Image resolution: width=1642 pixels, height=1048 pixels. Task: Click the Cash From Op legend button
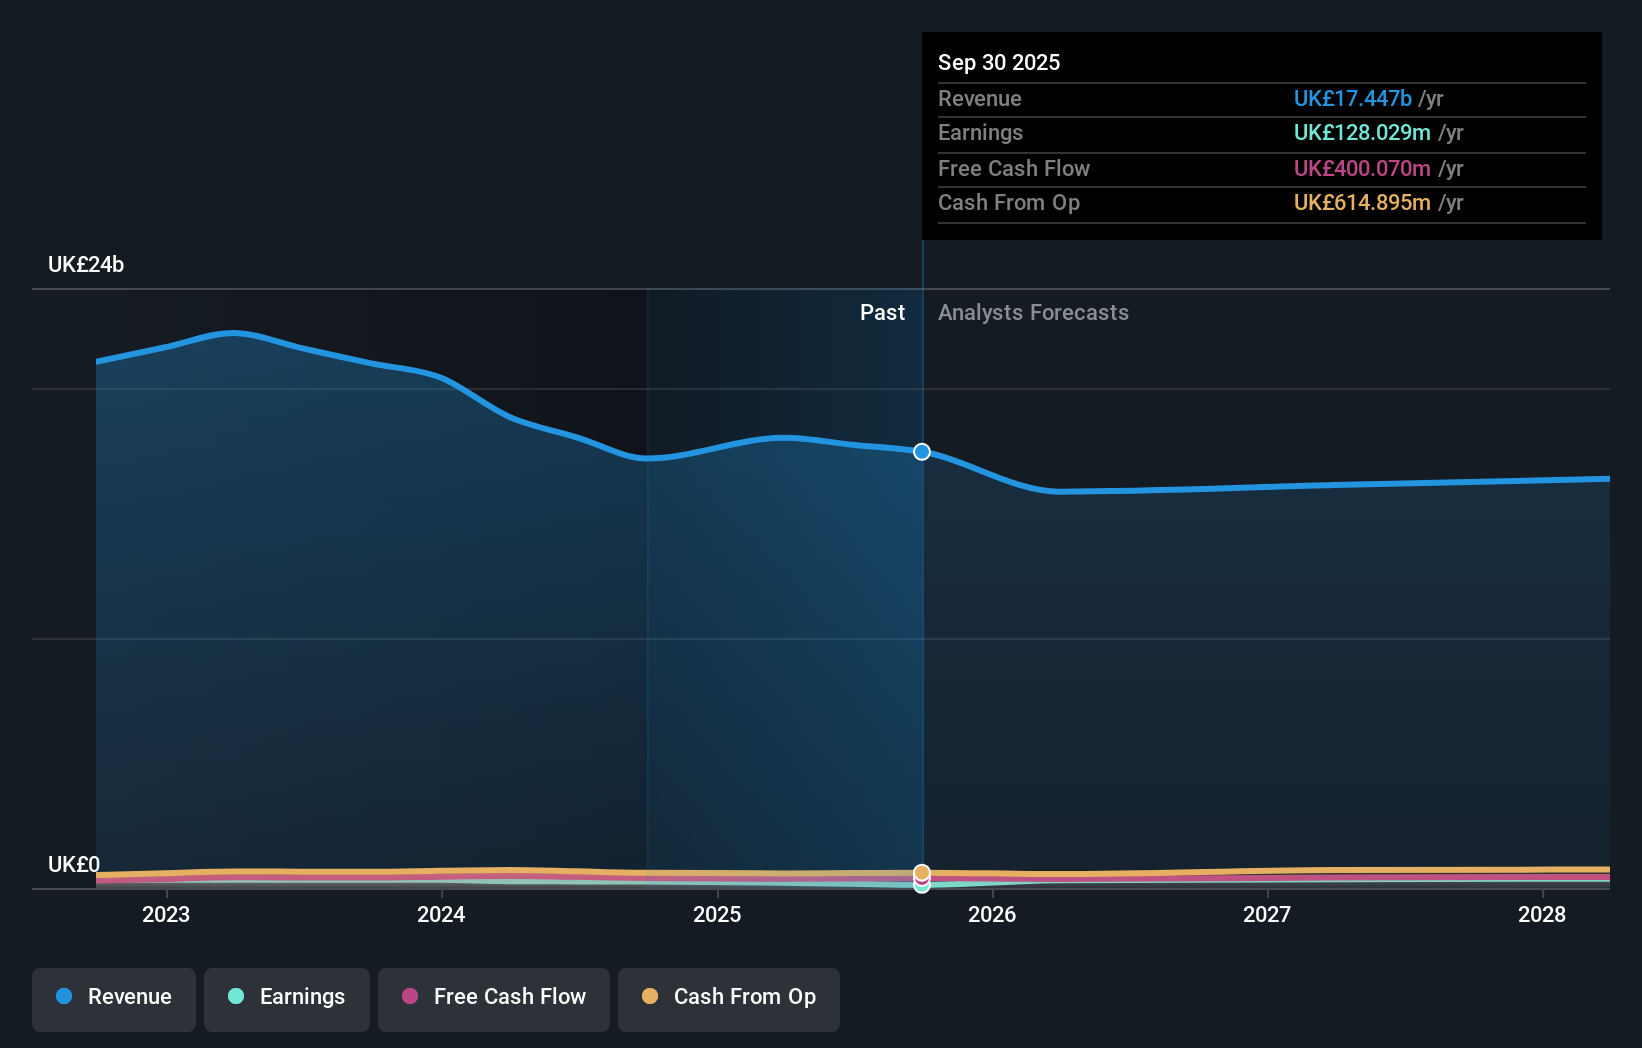(728, 999)
